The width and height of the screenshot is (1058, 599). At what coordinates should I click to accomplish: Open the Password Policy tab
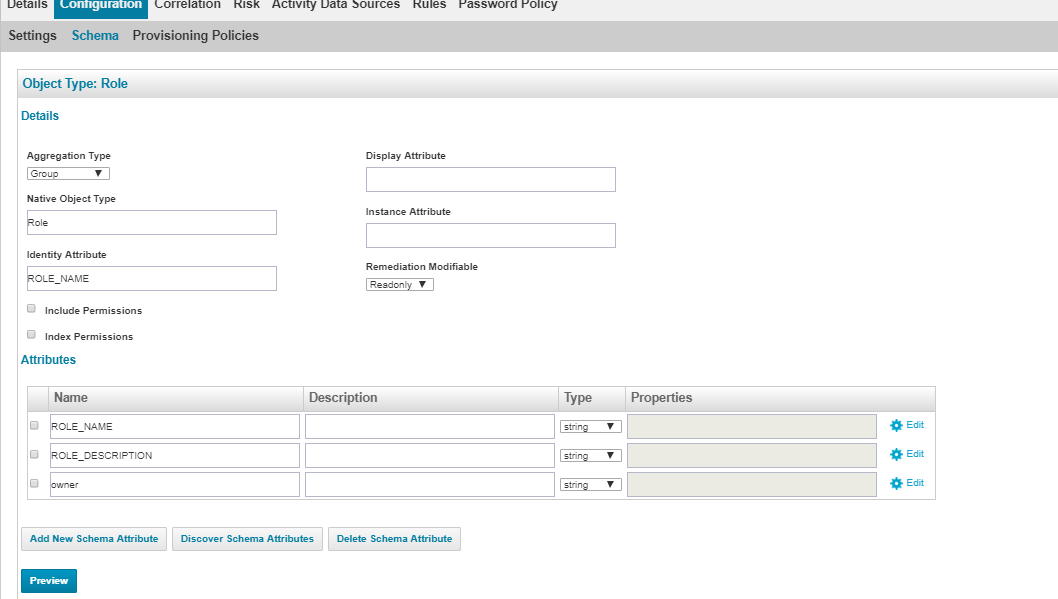point(507,5)
